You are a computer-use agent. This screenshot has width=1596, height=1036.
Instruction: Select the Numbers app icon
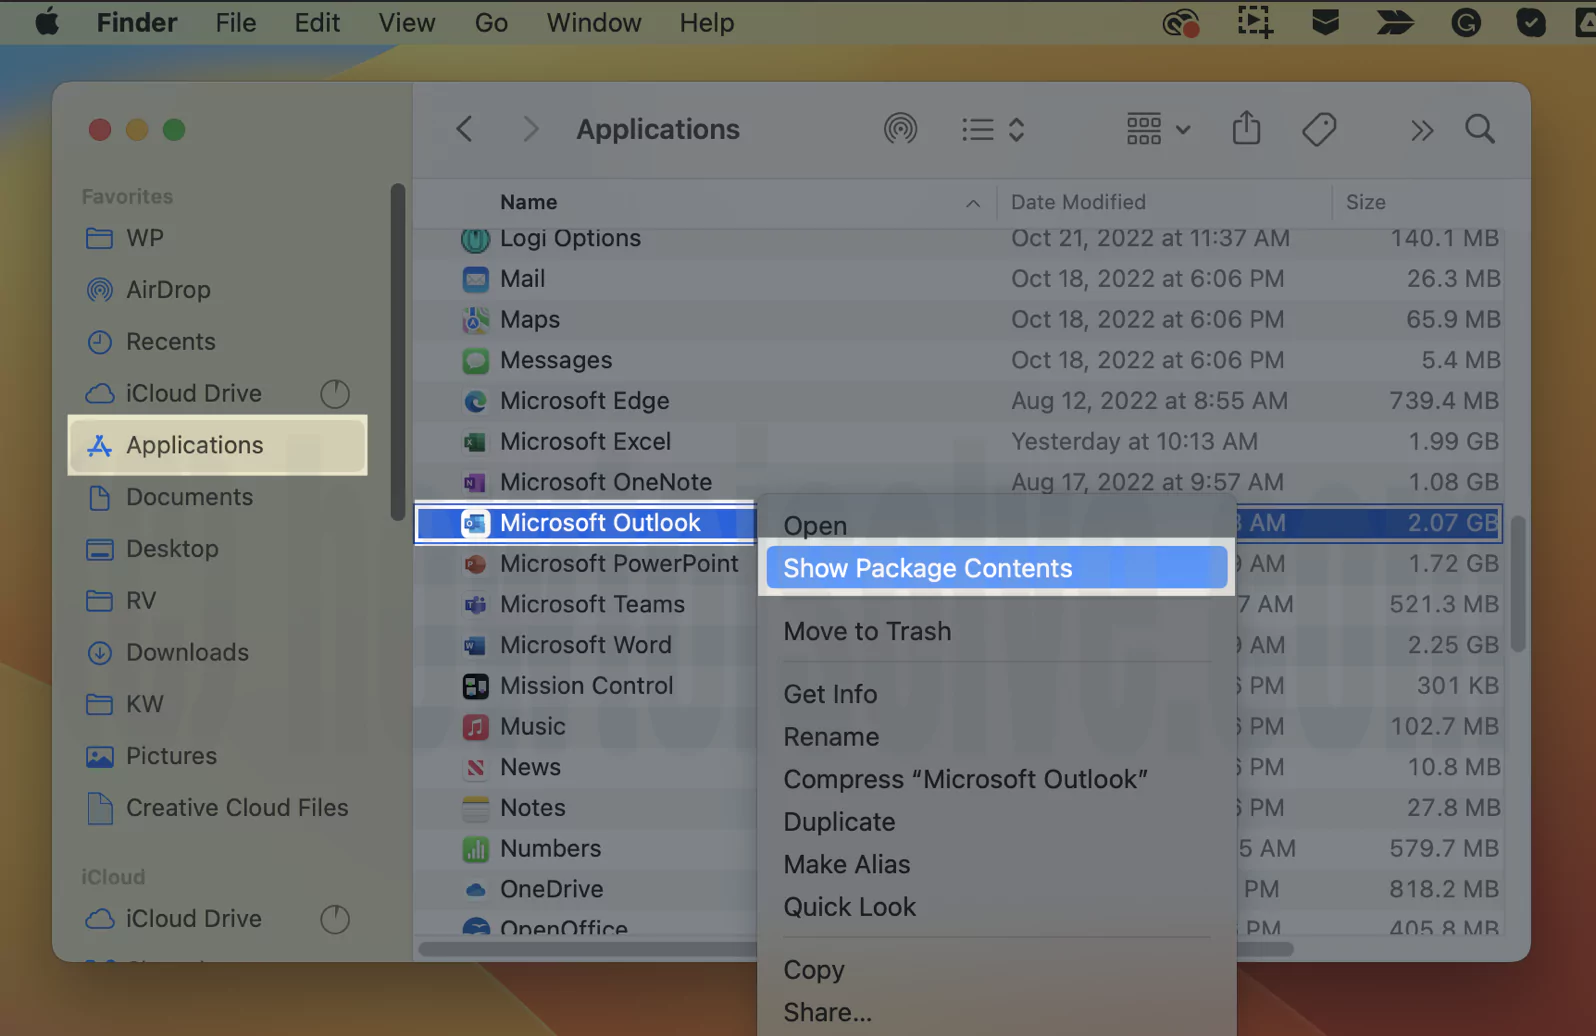coord(475,849)
